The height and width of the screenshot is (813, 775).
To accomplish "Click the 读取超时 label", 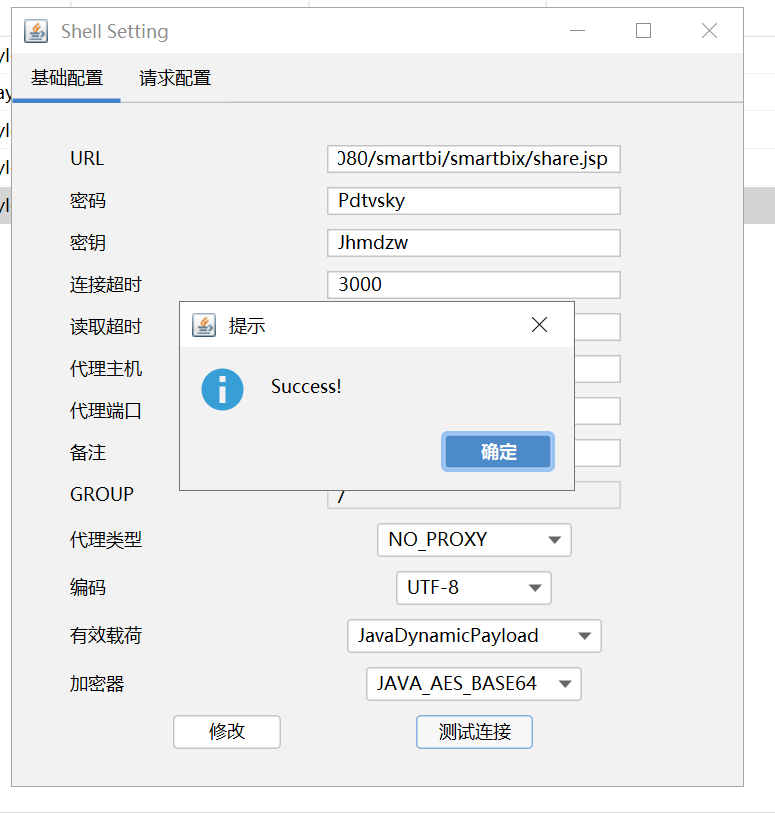I will click(x=106, y=327).
